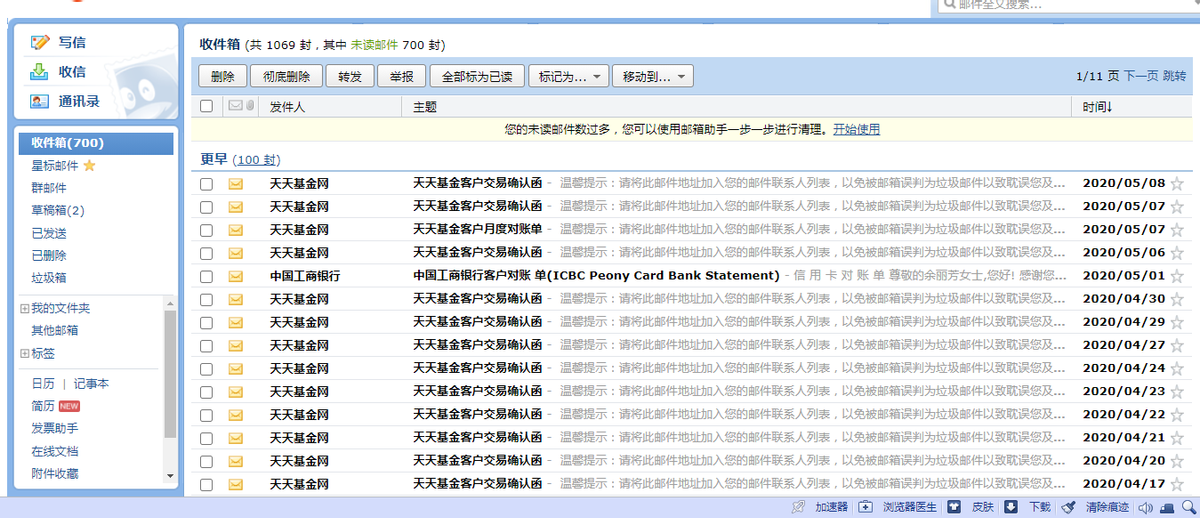Image resolution: width=1200 pixels, height=518 pixels.
Task: Select checkbox of the 2020/04/30 email
Action: (x=206, y=299)
